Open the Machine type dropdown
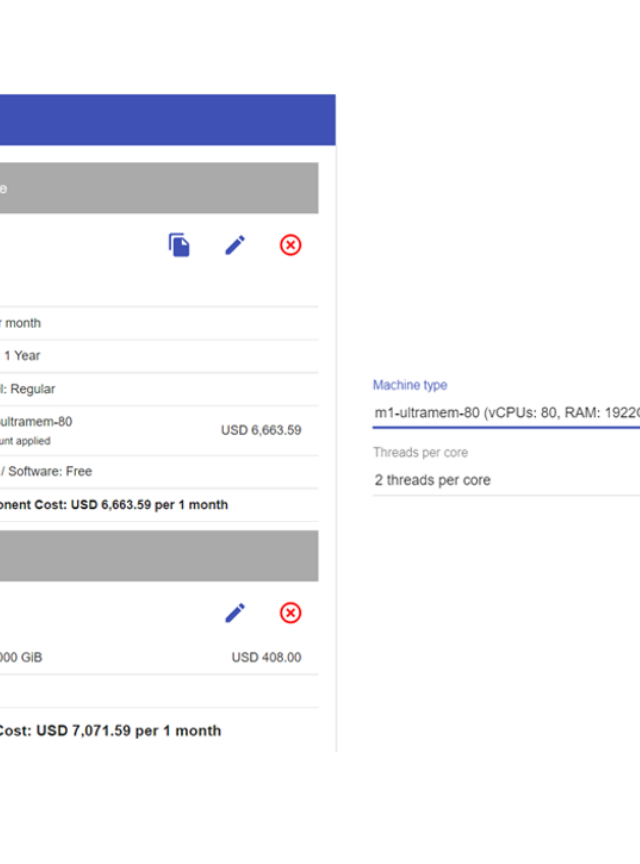 click(x=506, y=413)
